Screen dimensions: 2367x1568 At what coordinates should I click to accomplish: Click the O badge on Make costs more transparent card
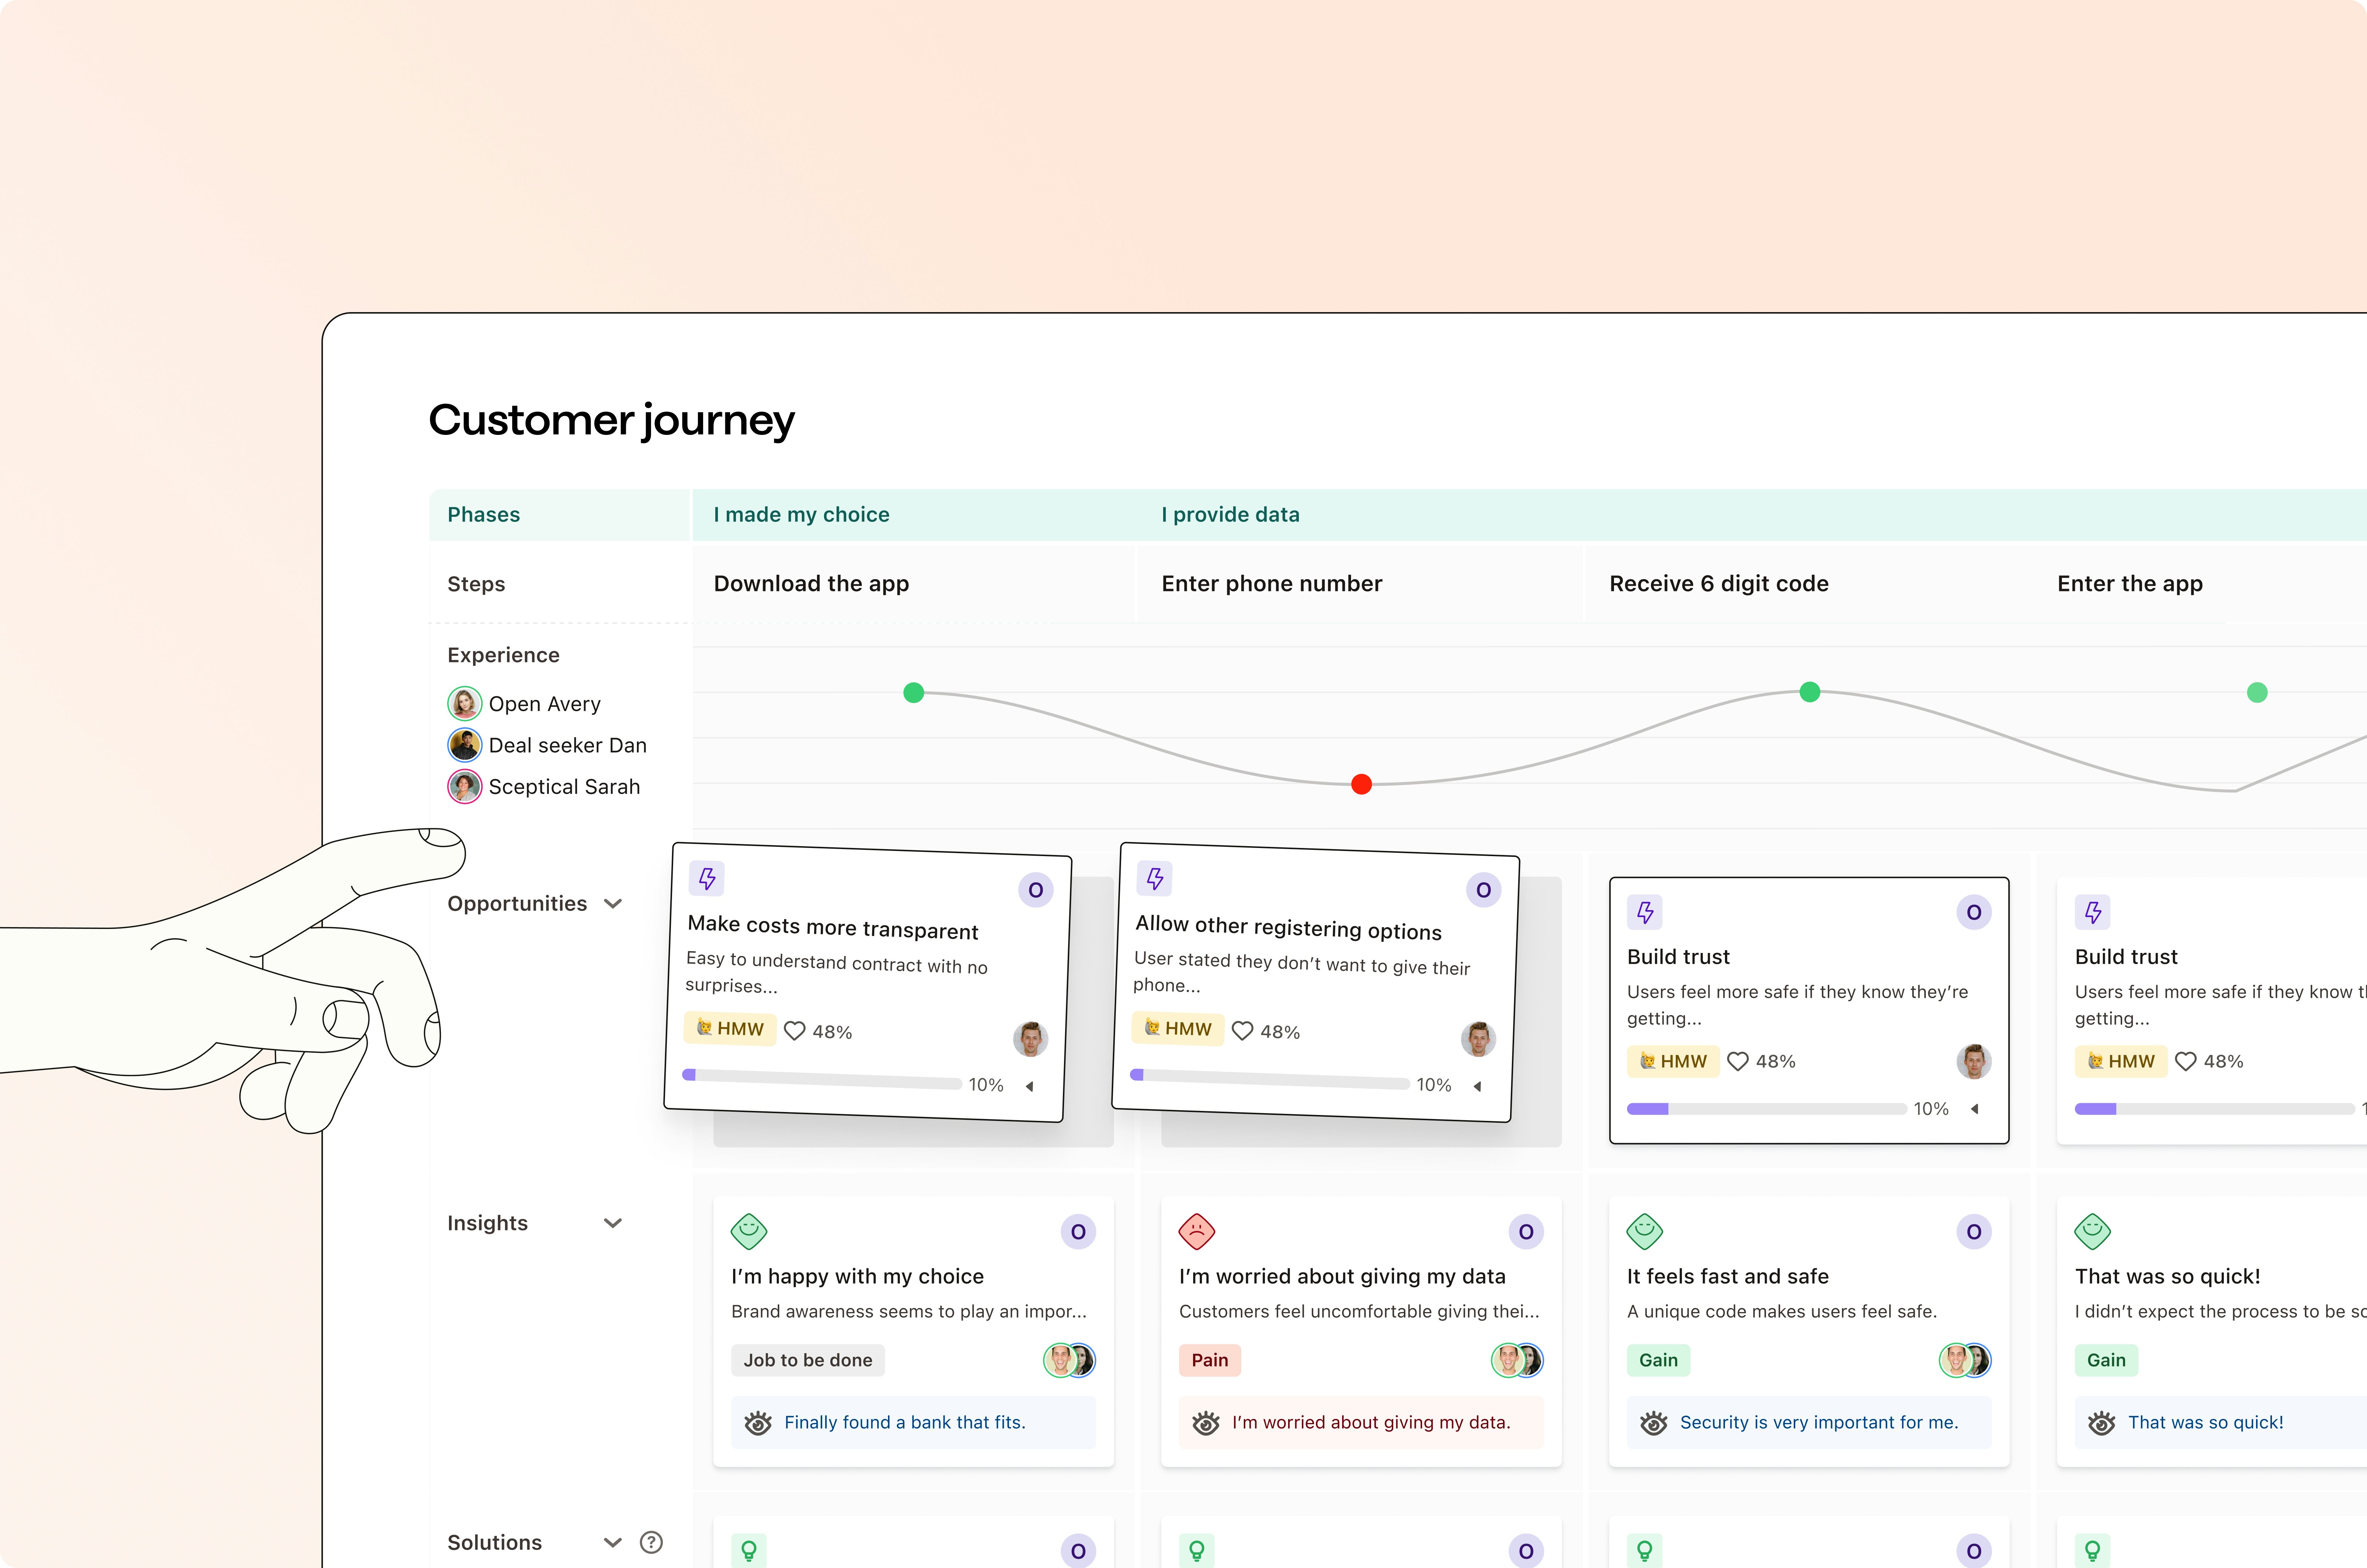(x=1036, y=890)
